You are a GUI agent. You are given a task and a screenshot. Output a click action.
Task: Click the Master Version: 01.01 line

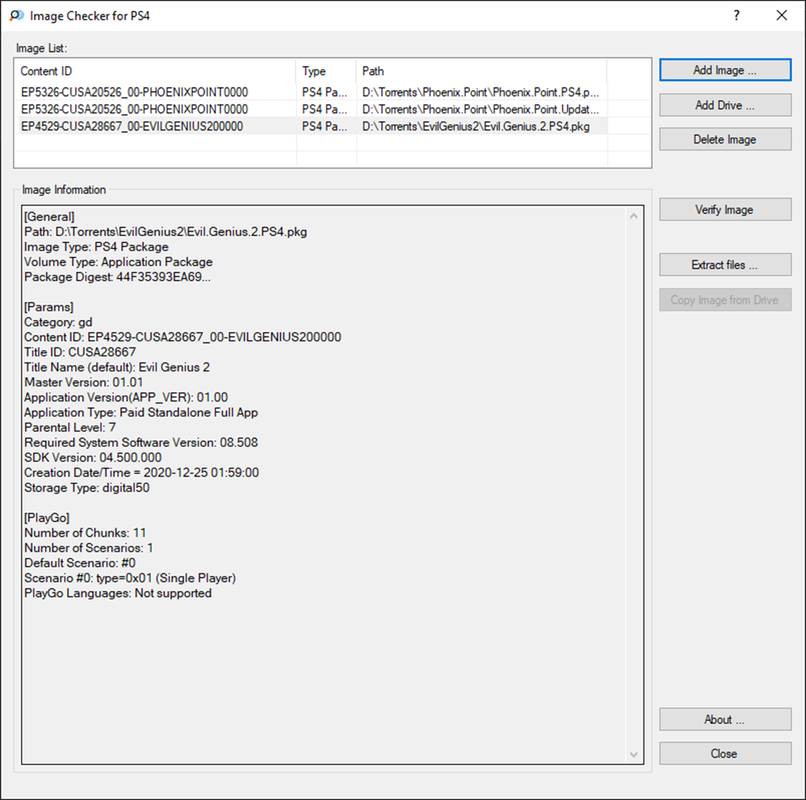coord(83,382)
